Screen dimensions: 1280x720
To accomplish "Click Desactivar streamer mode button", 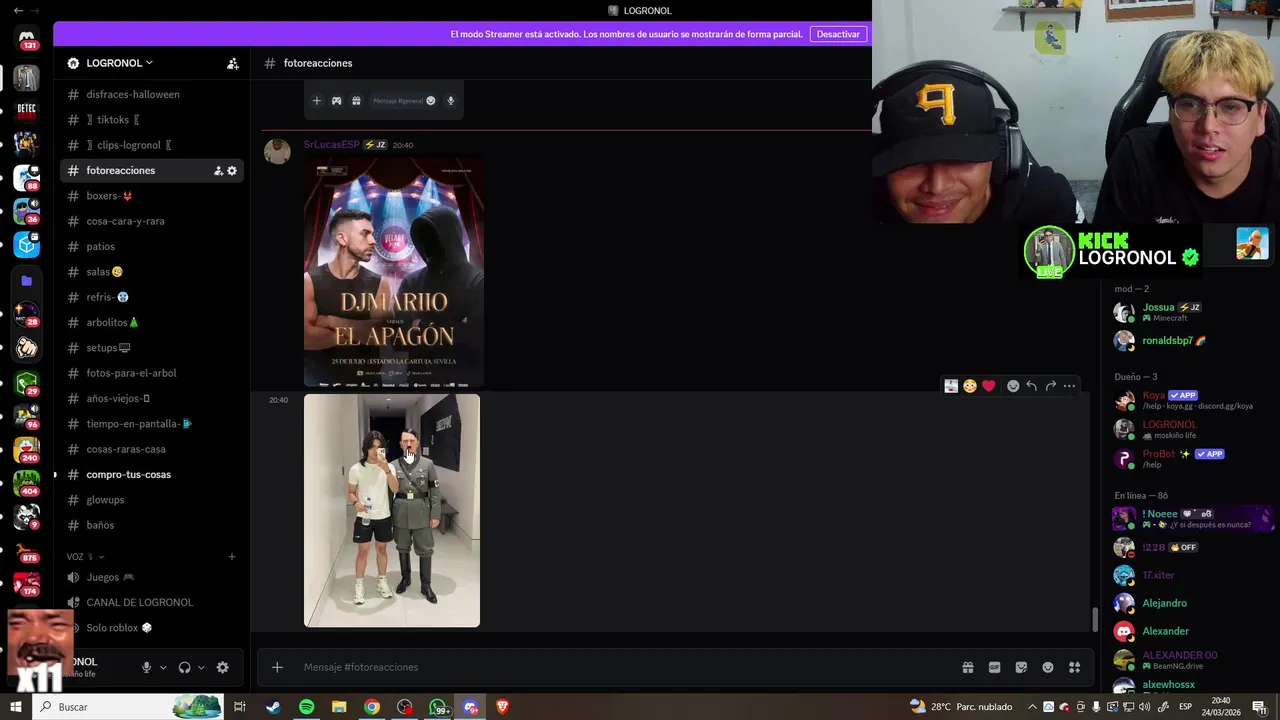I will point(838,34).
